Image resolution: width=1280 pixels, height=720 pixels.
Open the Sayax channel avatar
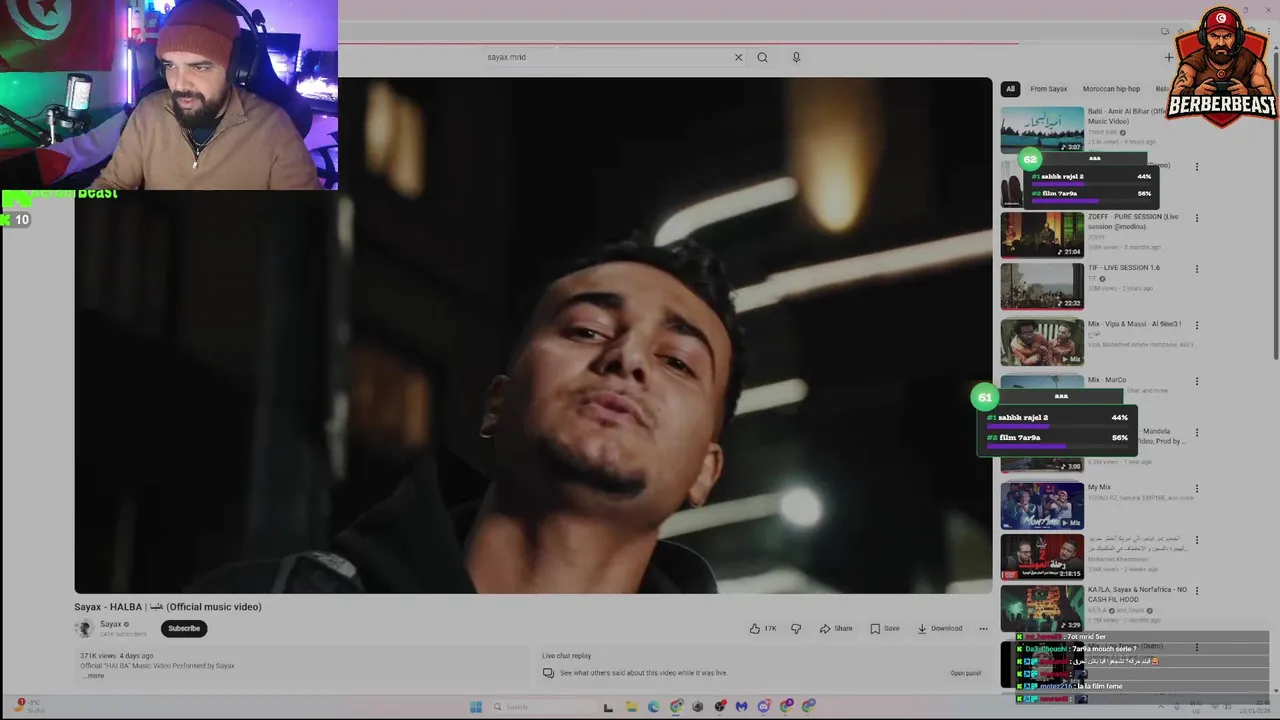(84, 628)
